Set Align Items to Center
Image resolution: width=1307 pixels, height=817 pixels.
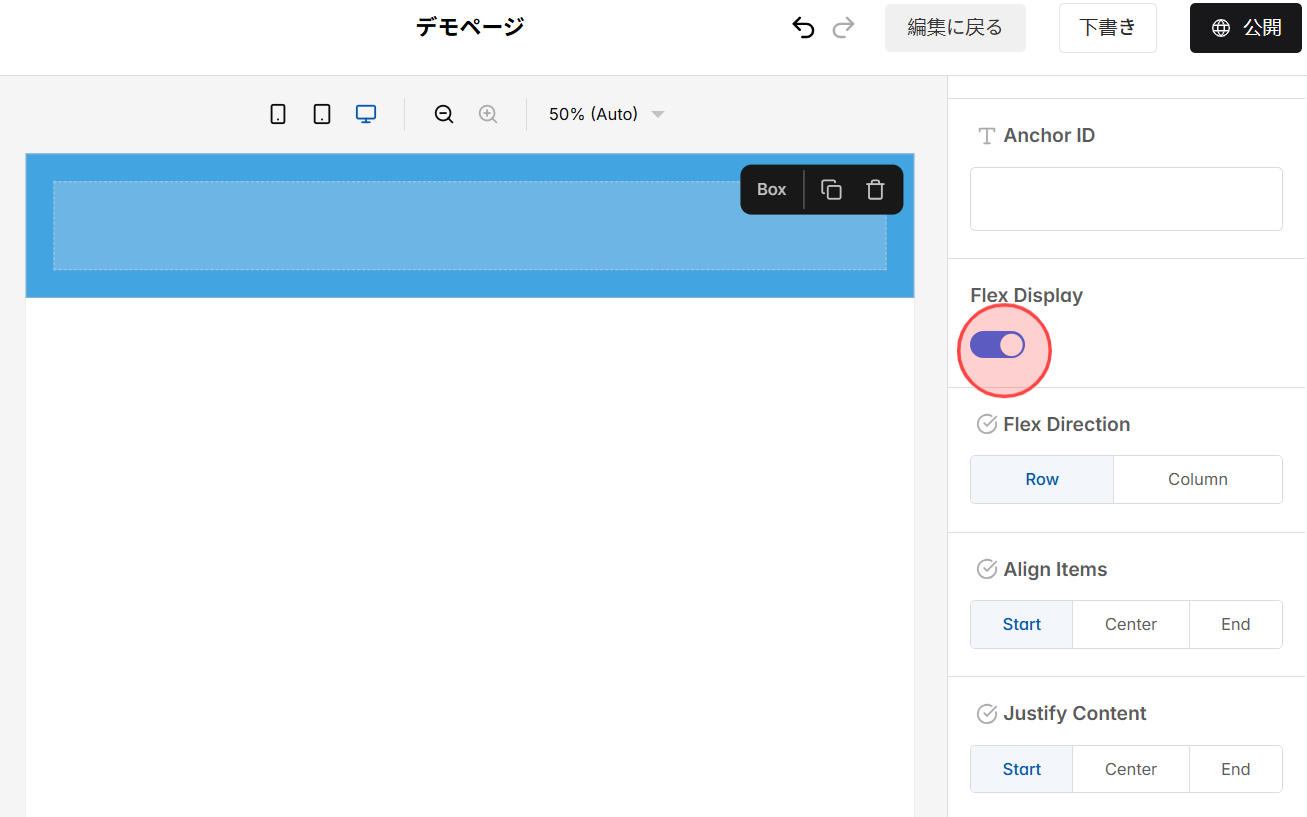(x=1130, y=624)
